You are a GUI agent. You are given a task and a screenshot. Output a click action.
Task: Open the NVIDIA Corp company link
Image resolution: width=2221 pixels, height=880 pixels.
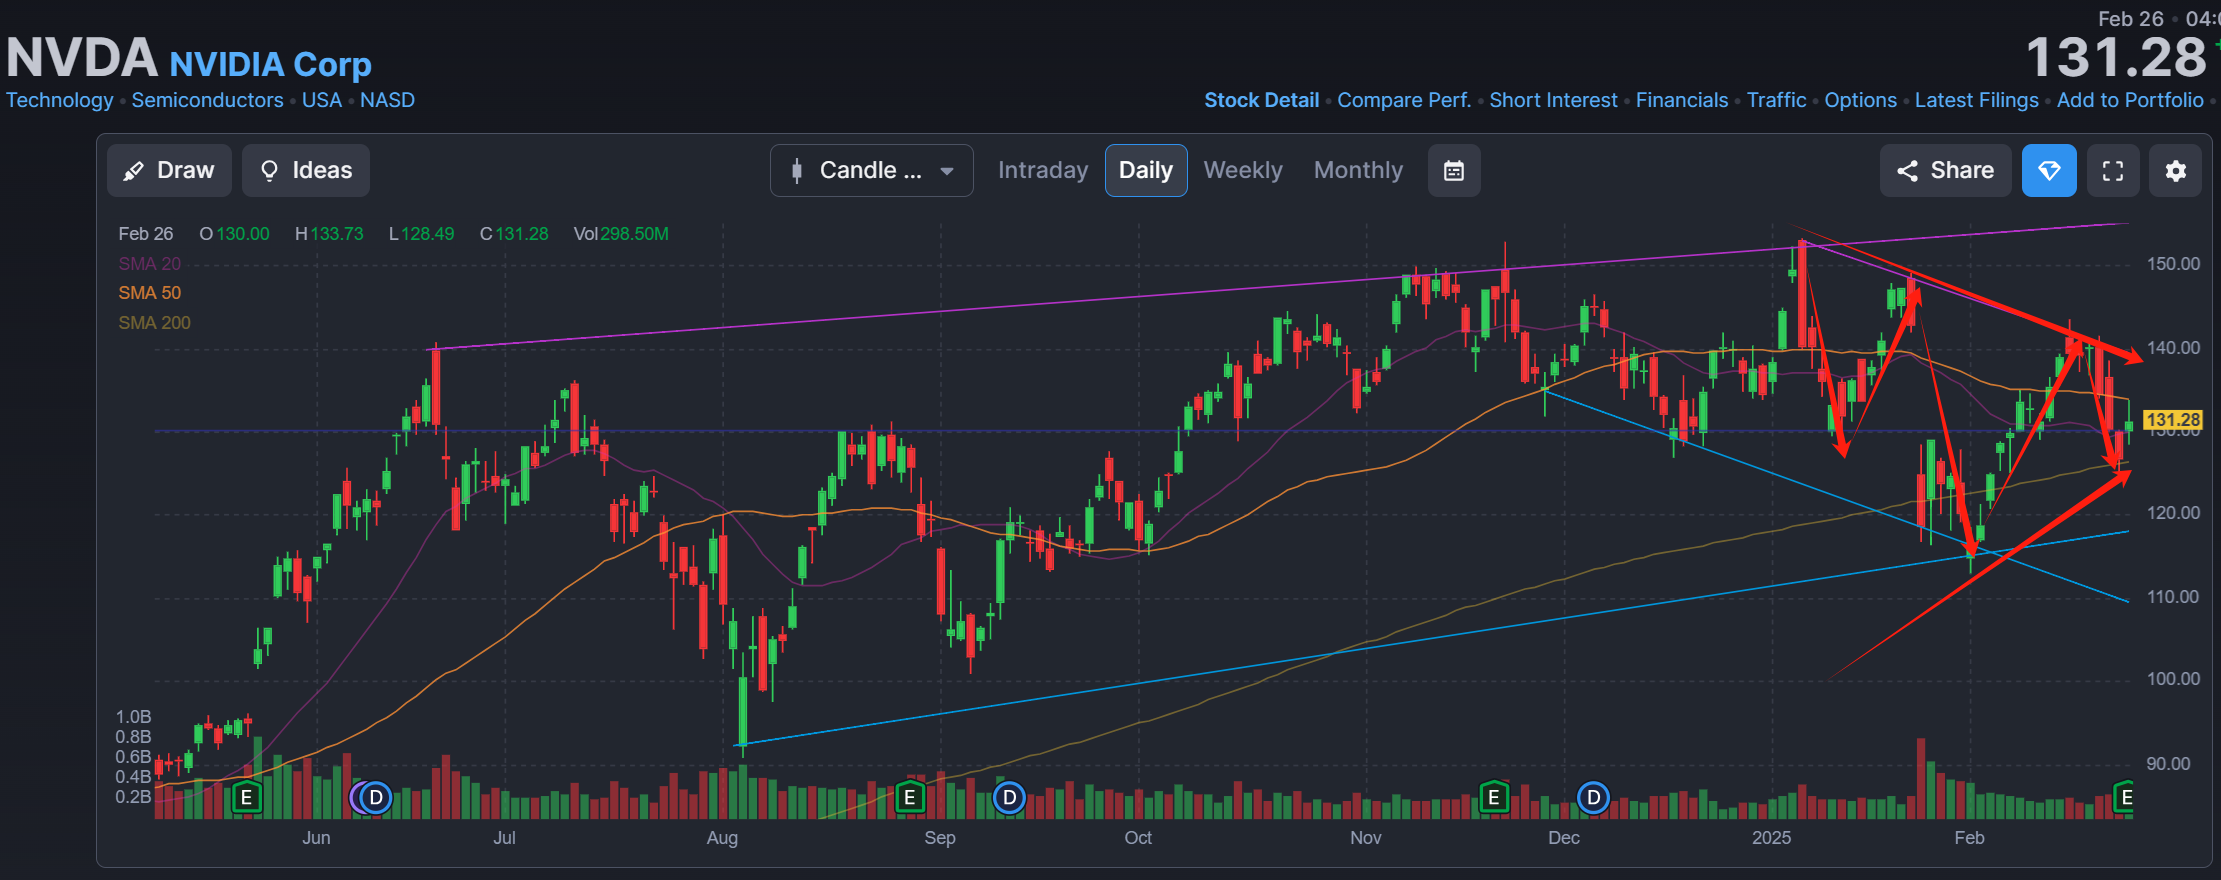point(270,64)
